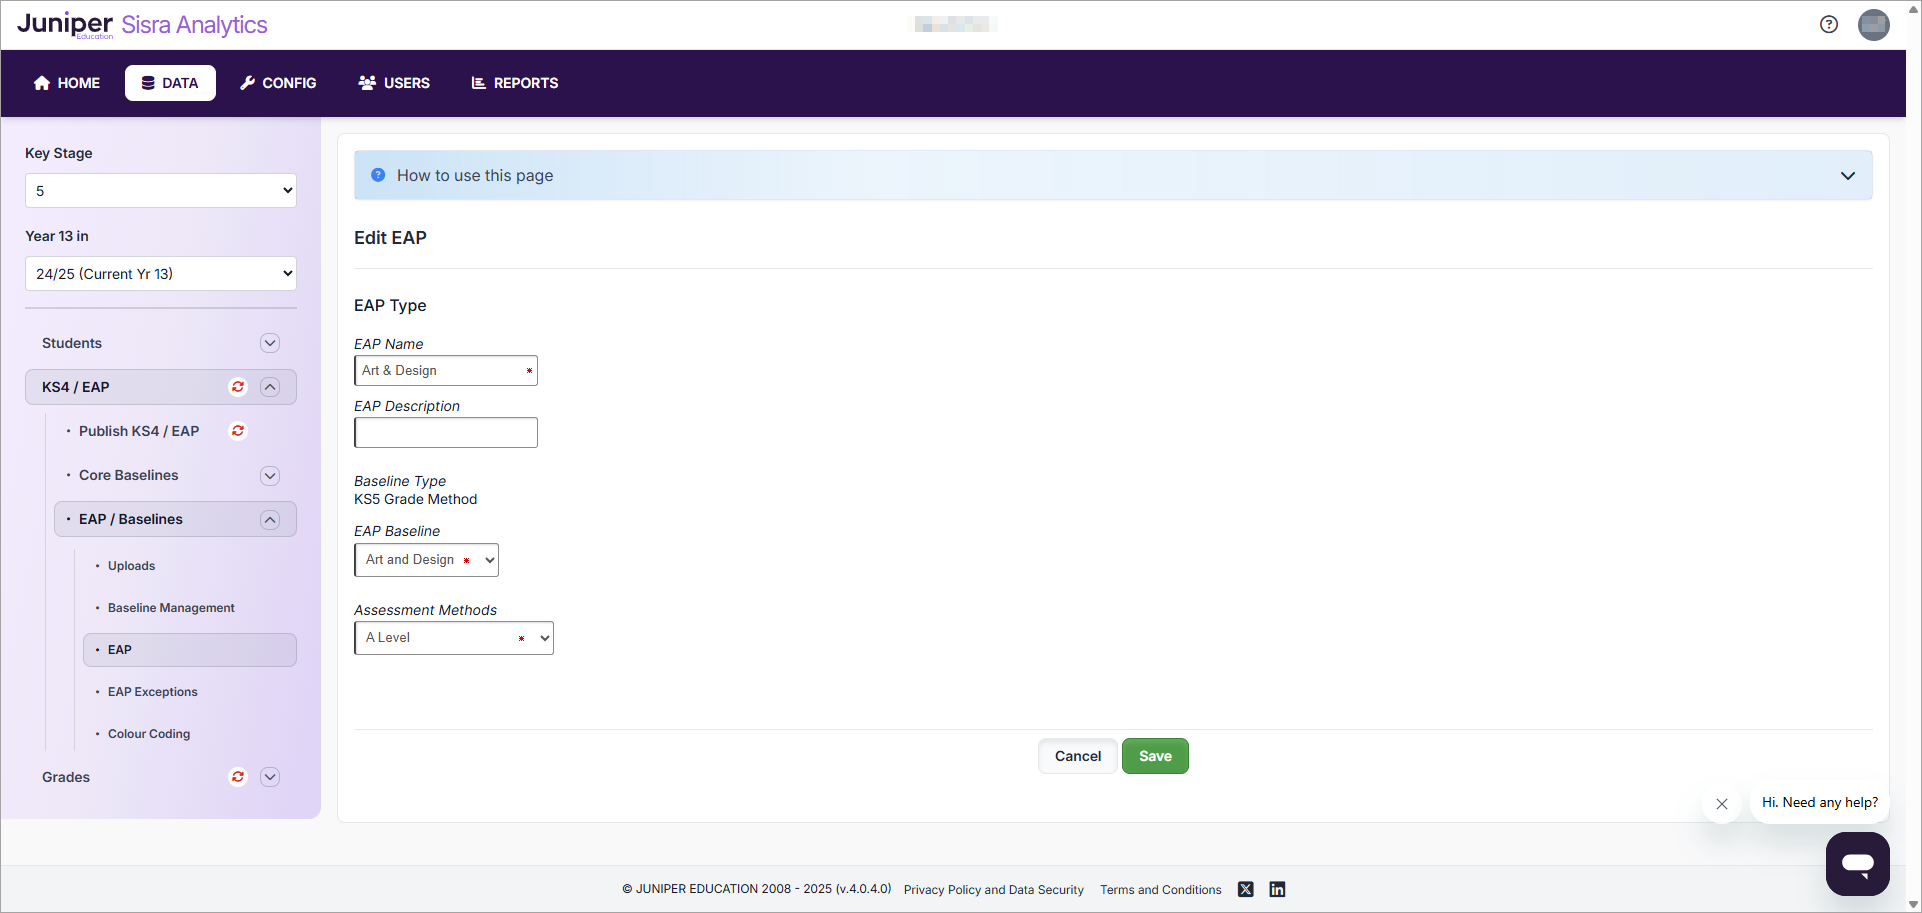Screen dimensions: 1922x913
Task: Open the Assessment Methods dropdown
Action: [454, 638]
